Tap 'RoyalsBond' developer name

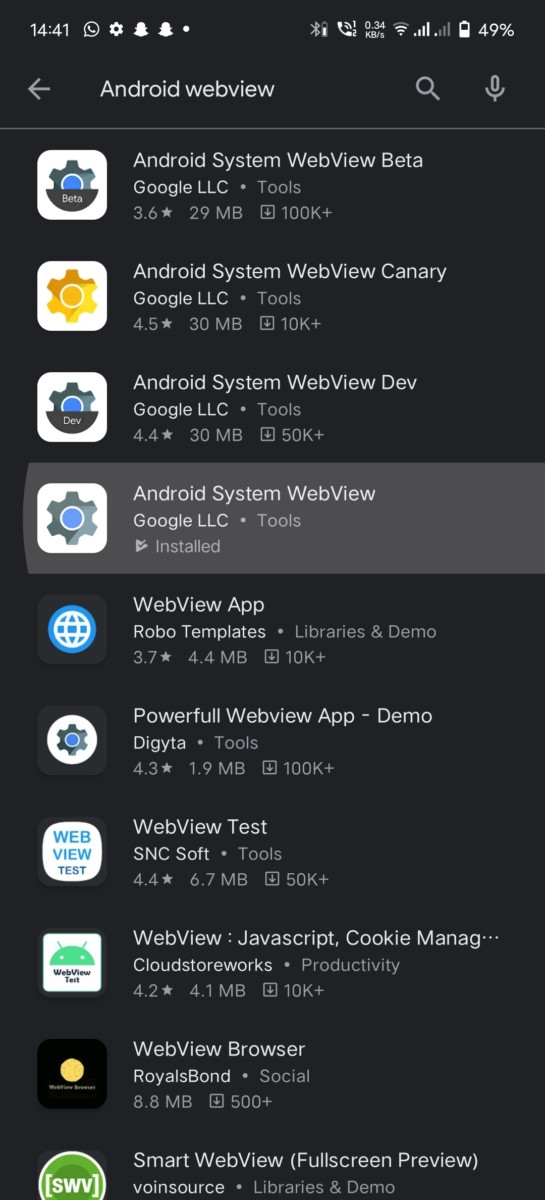click(182, 1076)
